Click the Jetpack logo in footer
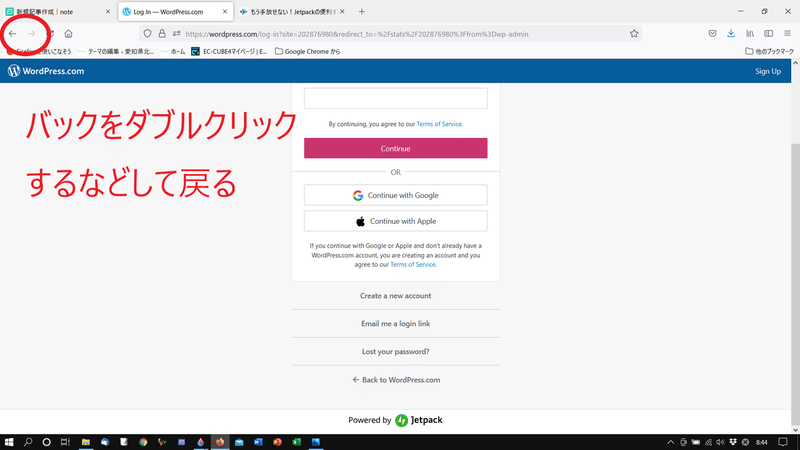Screen dimensions: 800x450 coord(418,420)
